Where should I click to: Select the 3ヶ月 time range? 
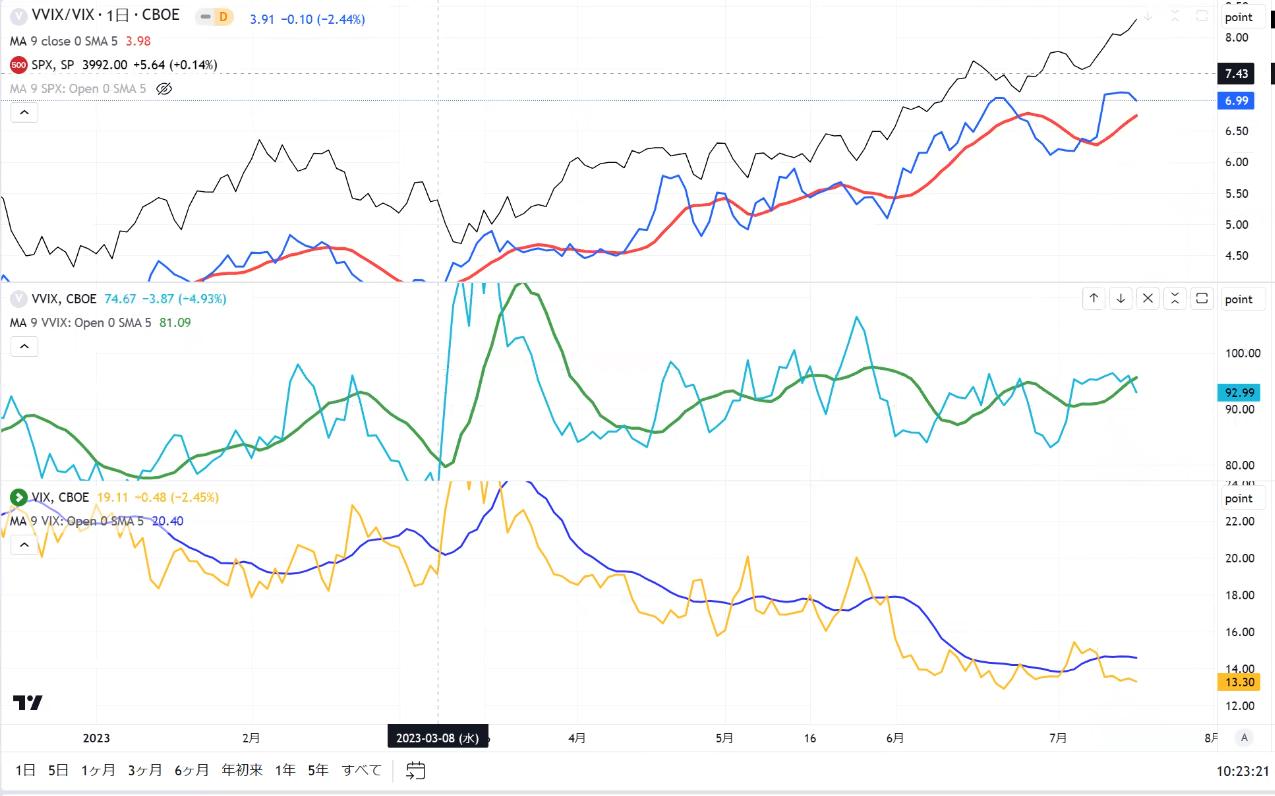[145, 770]
